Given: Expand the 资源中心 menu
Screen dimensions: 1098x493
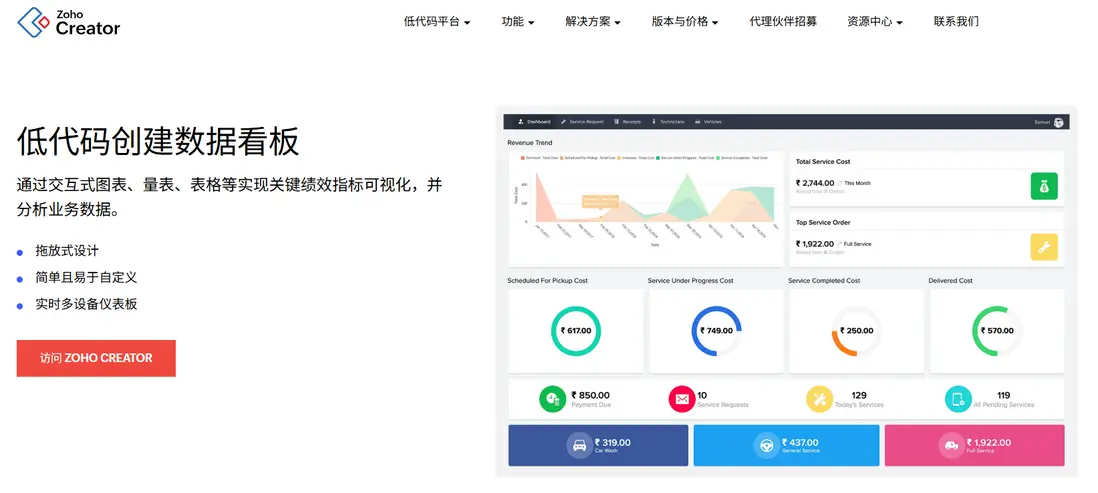Looking at the screenshot, I should click(x=875, y=22).
